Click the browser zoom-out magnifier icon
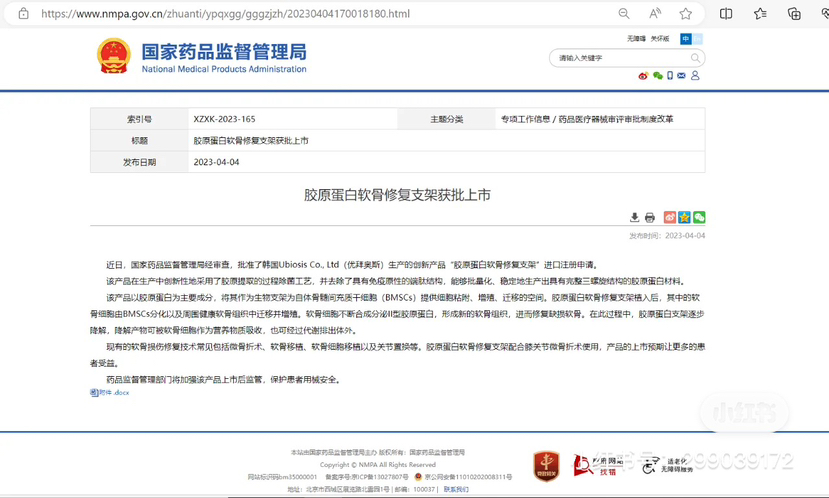This screenshot has width=829, height=498. pyautogui.click(x=624, y=14)
